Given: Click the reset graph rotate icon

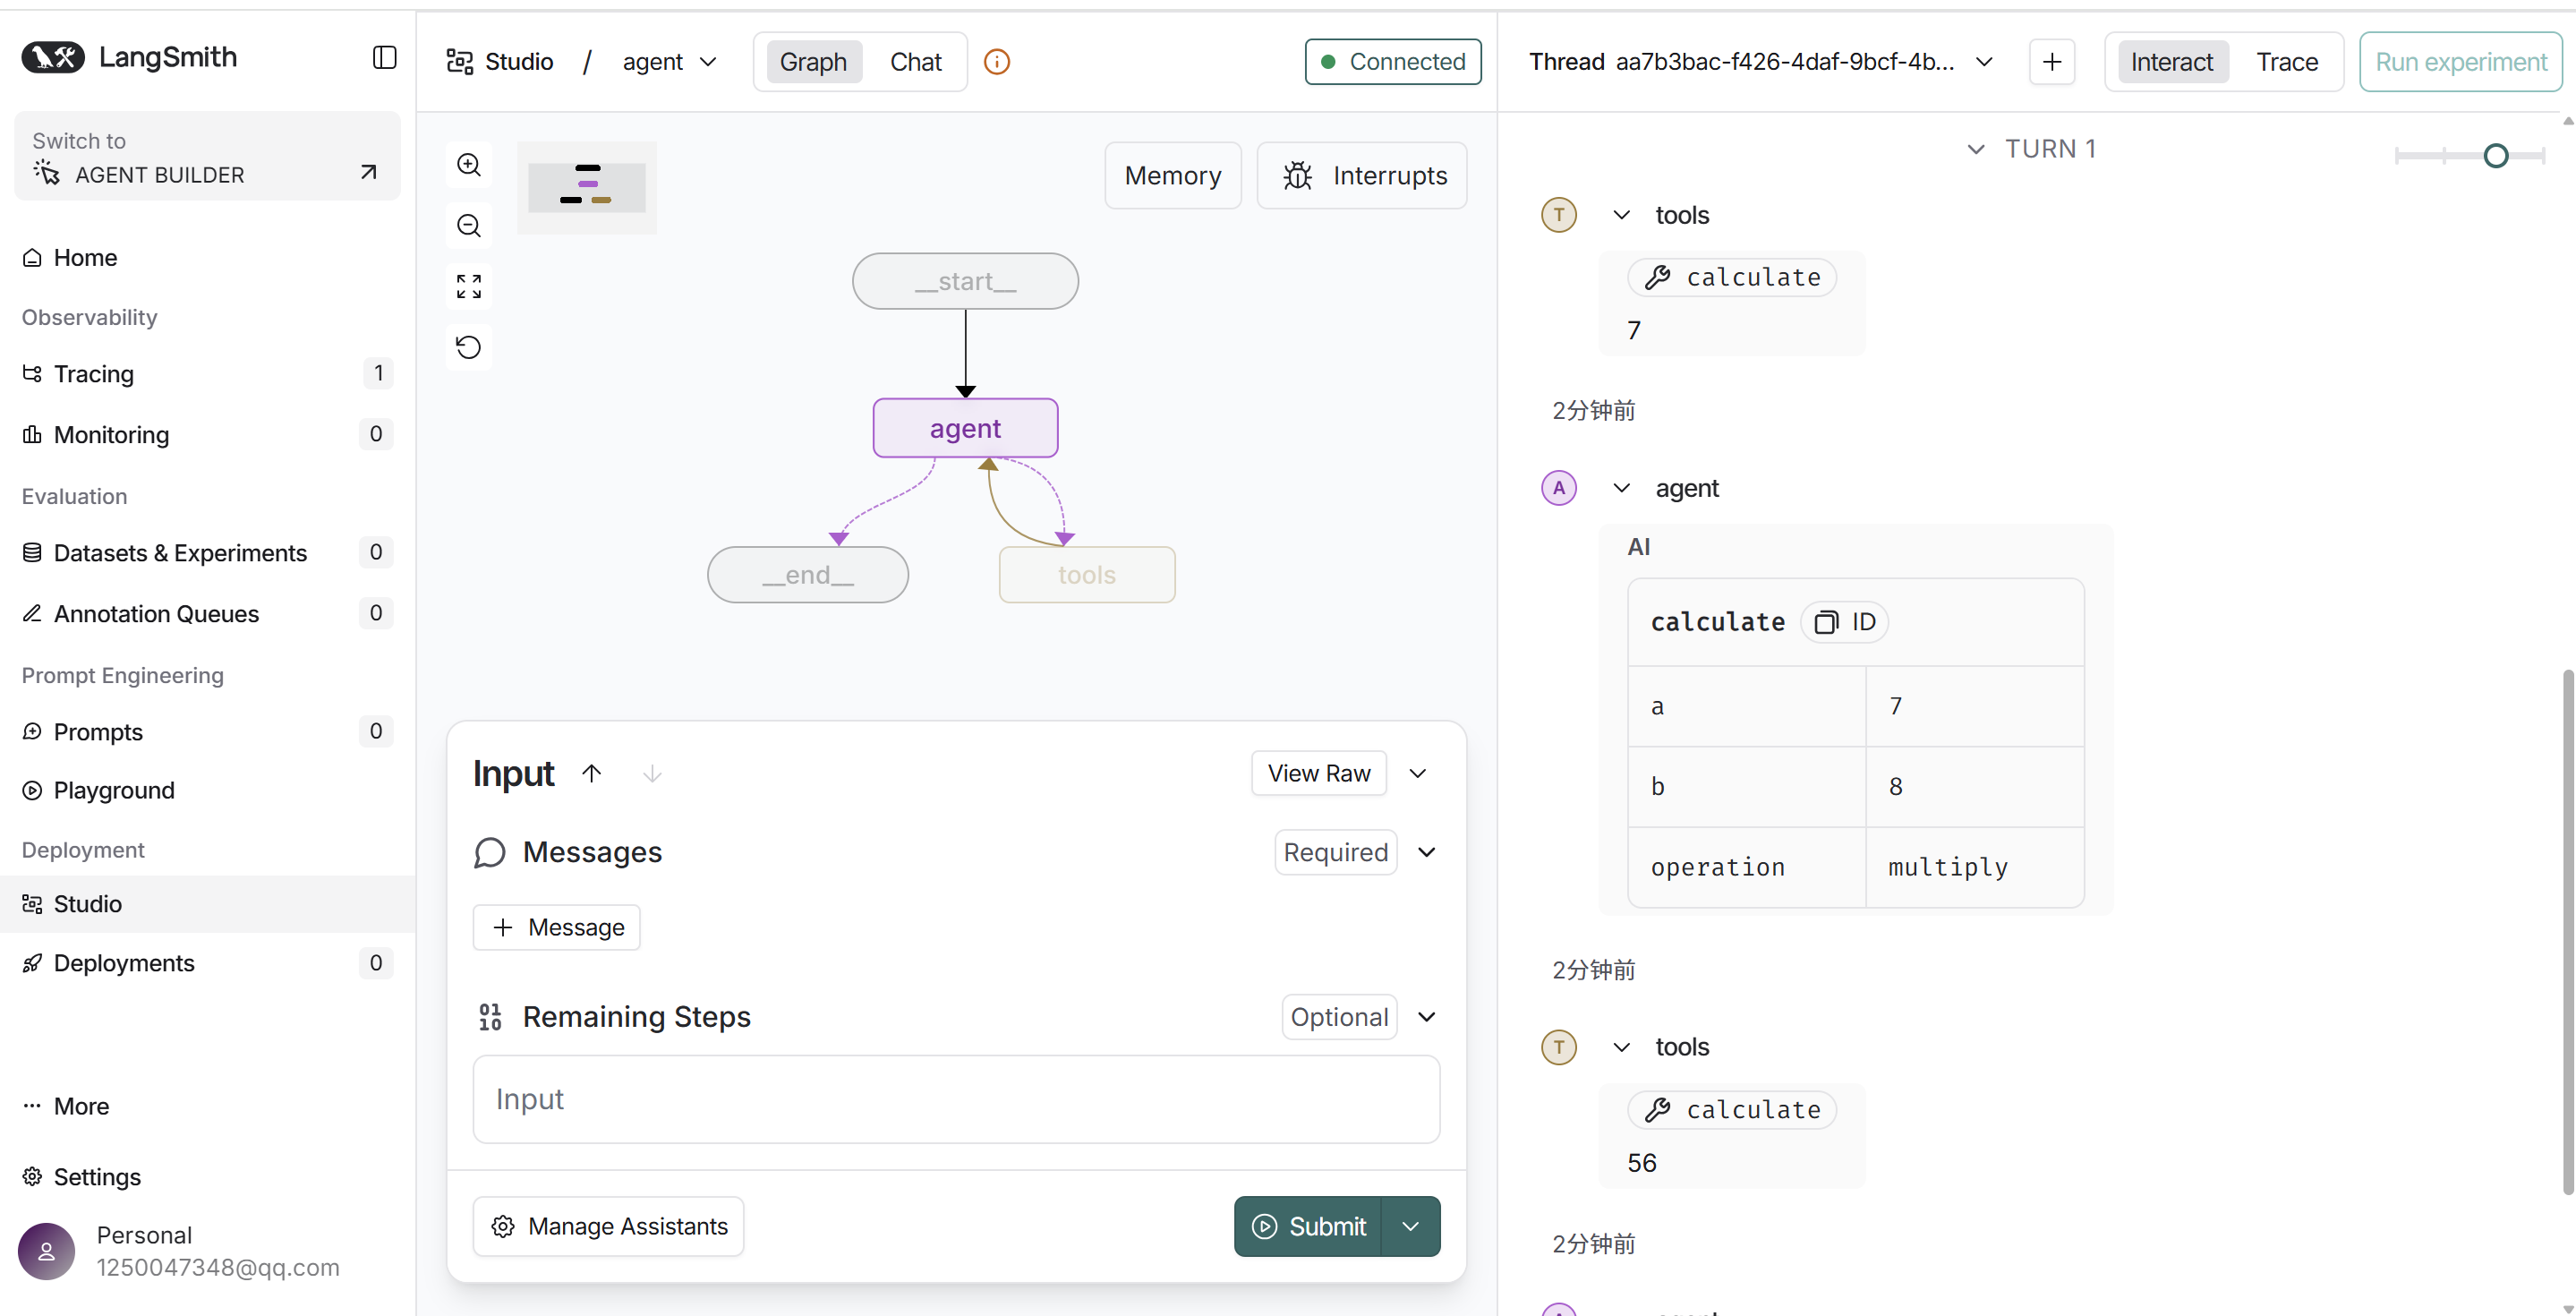Looking at the screenshot, I should 469,347.
